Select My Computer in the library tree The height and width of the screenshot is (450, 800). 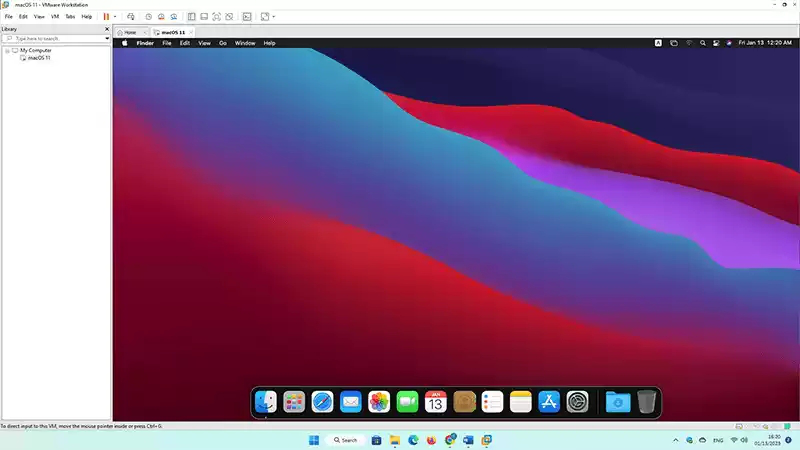tap(36, 51)
